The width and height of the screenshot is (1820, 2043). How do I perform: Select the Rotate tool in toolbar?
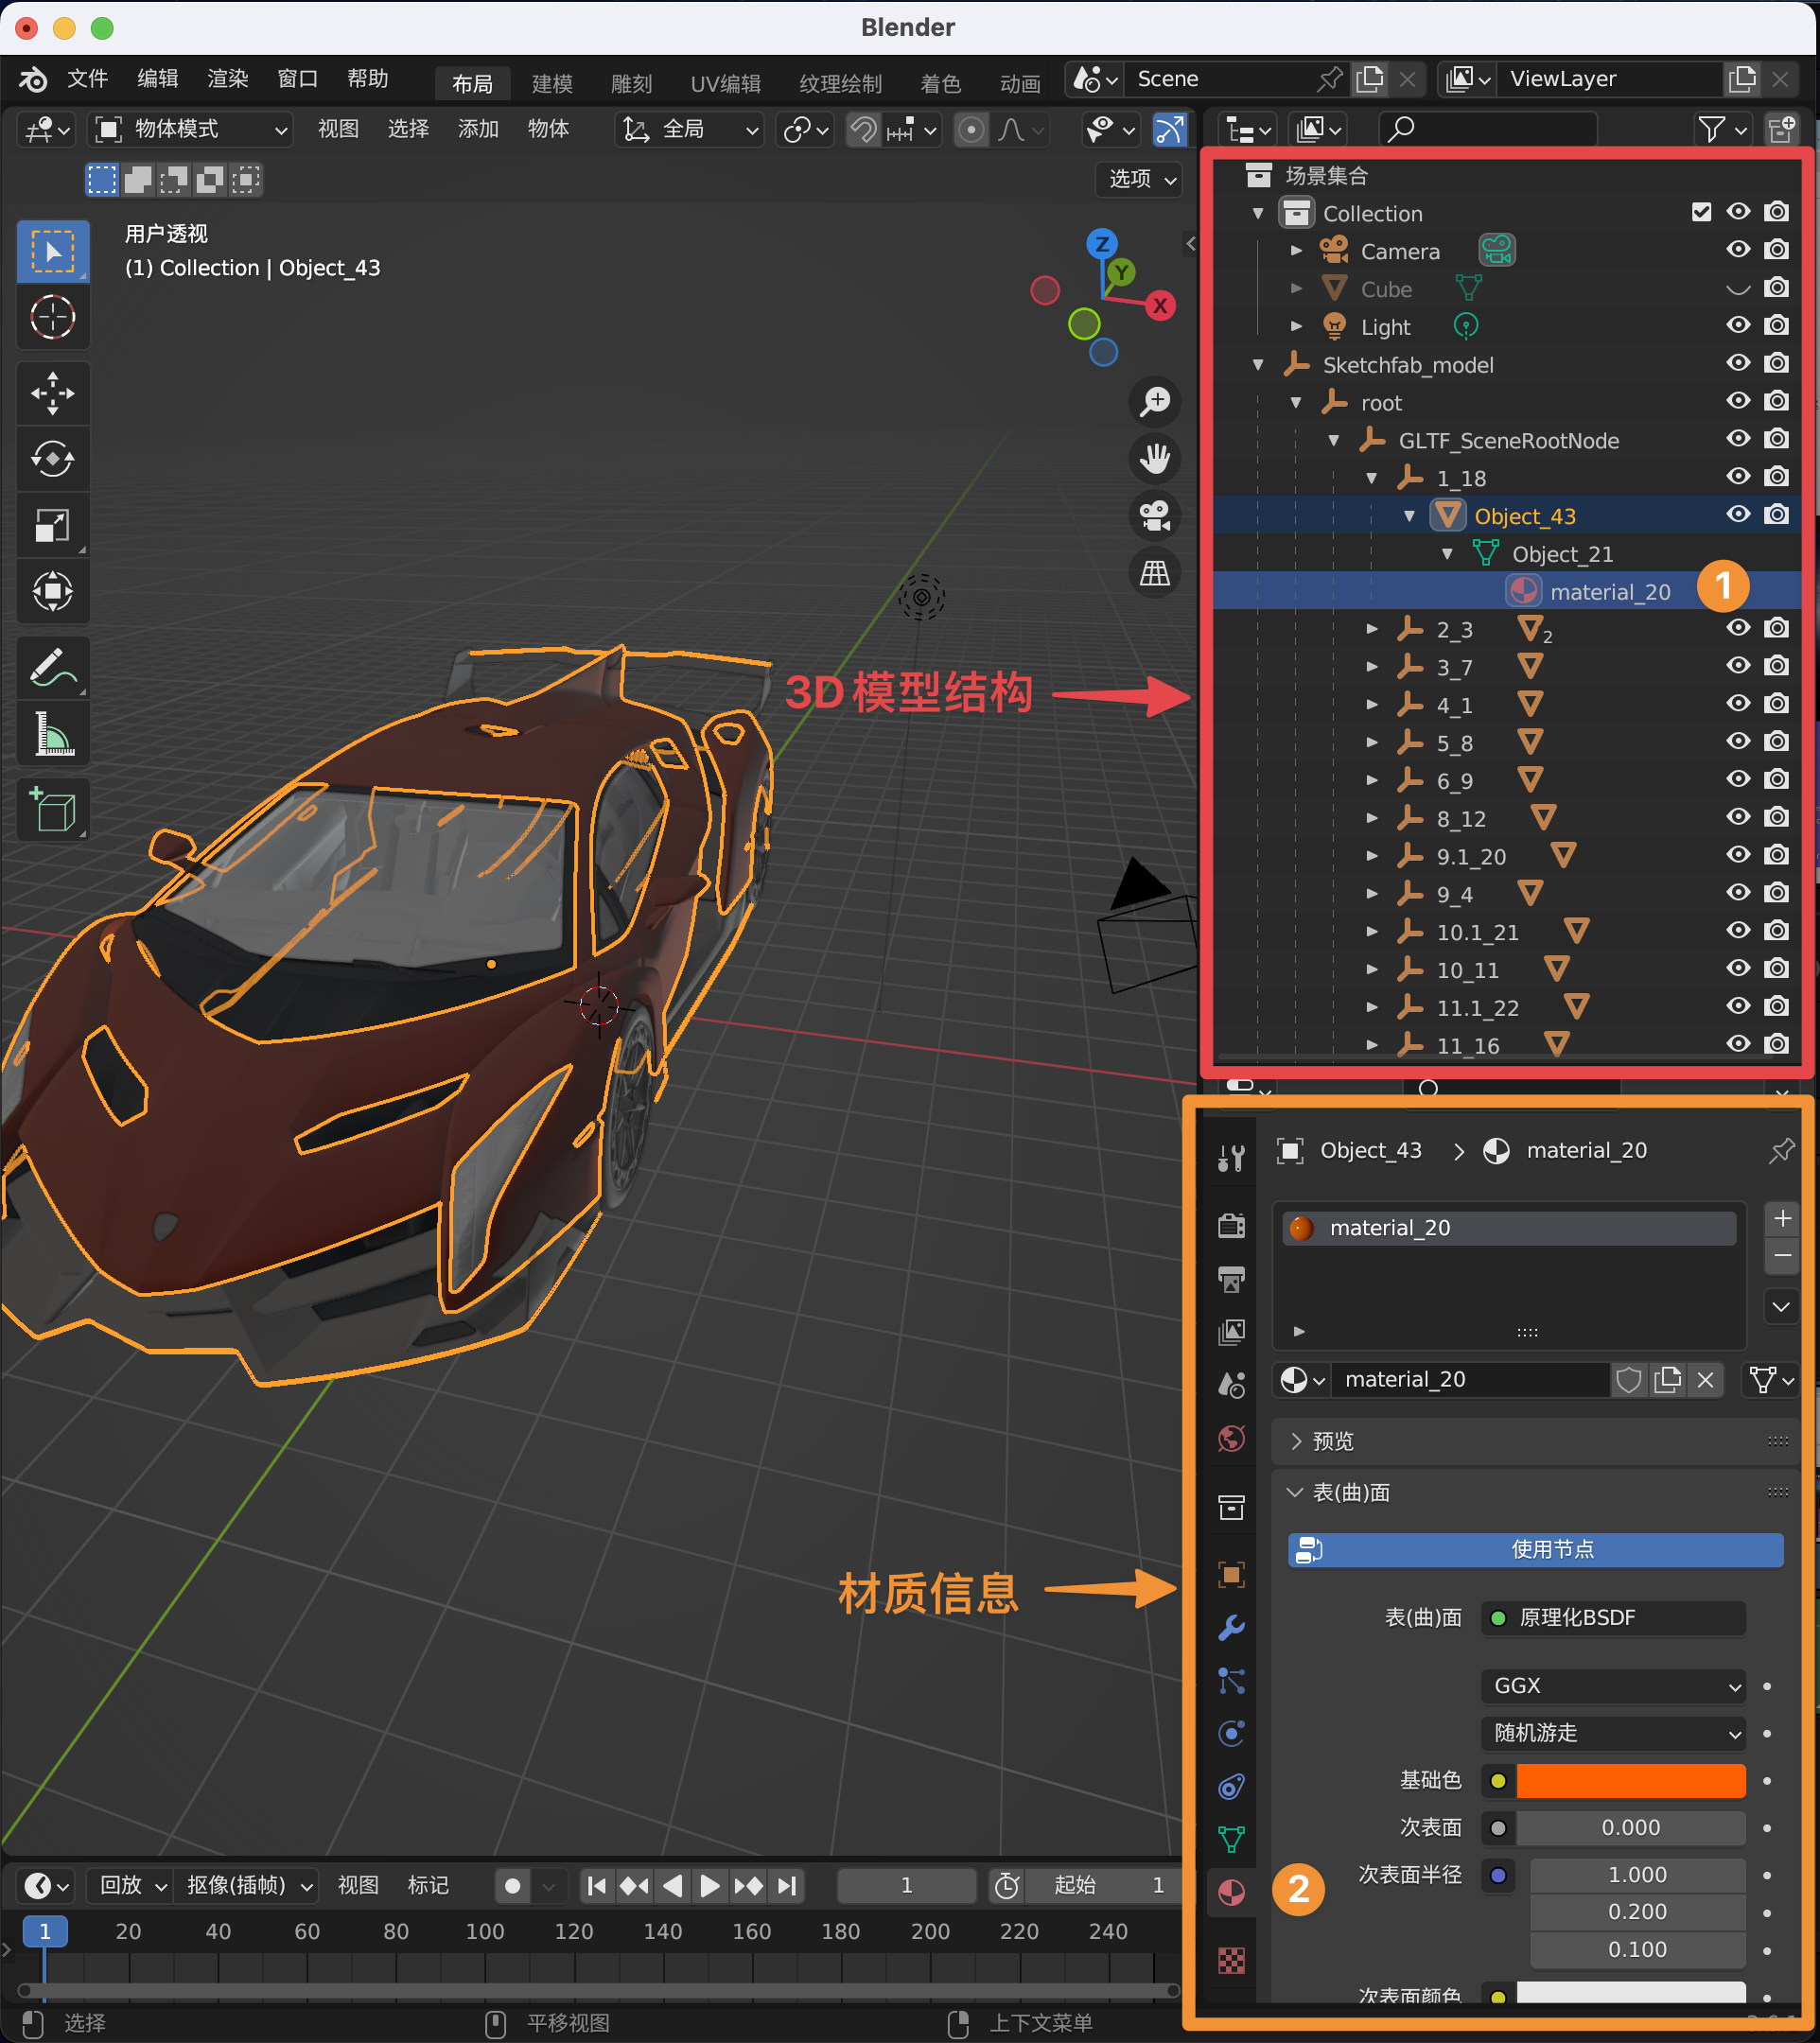pyautogui.click(x=52, y=459)
